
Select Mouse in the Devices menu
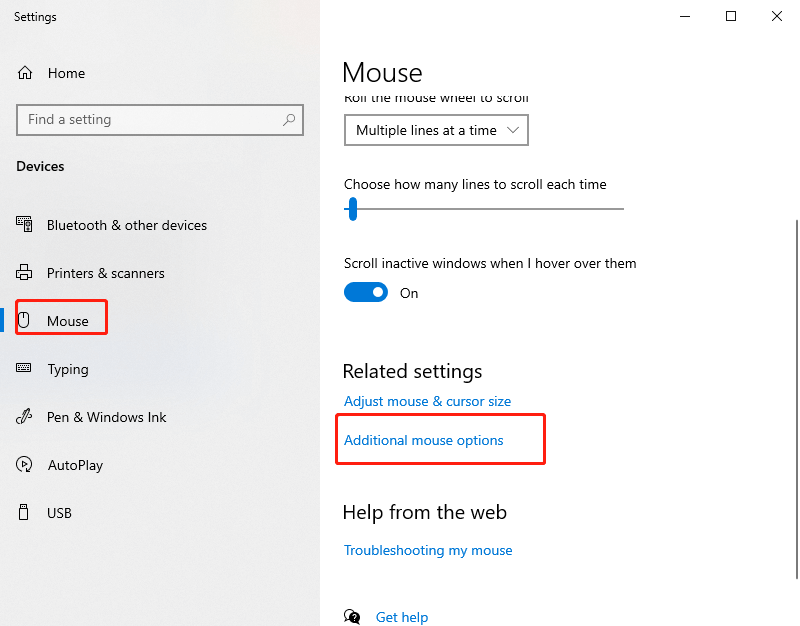coord(67,321)
